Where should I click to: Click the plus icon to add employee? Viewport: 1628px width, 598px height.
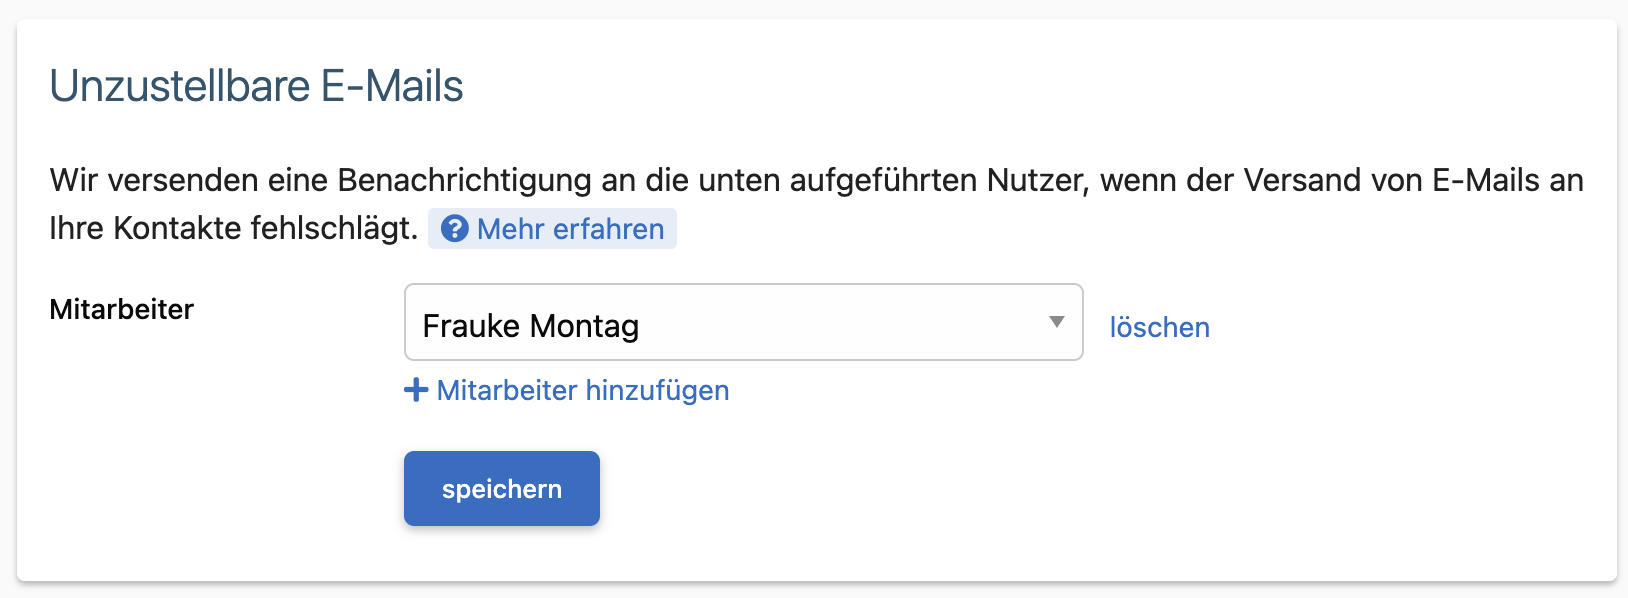[416, 390]
